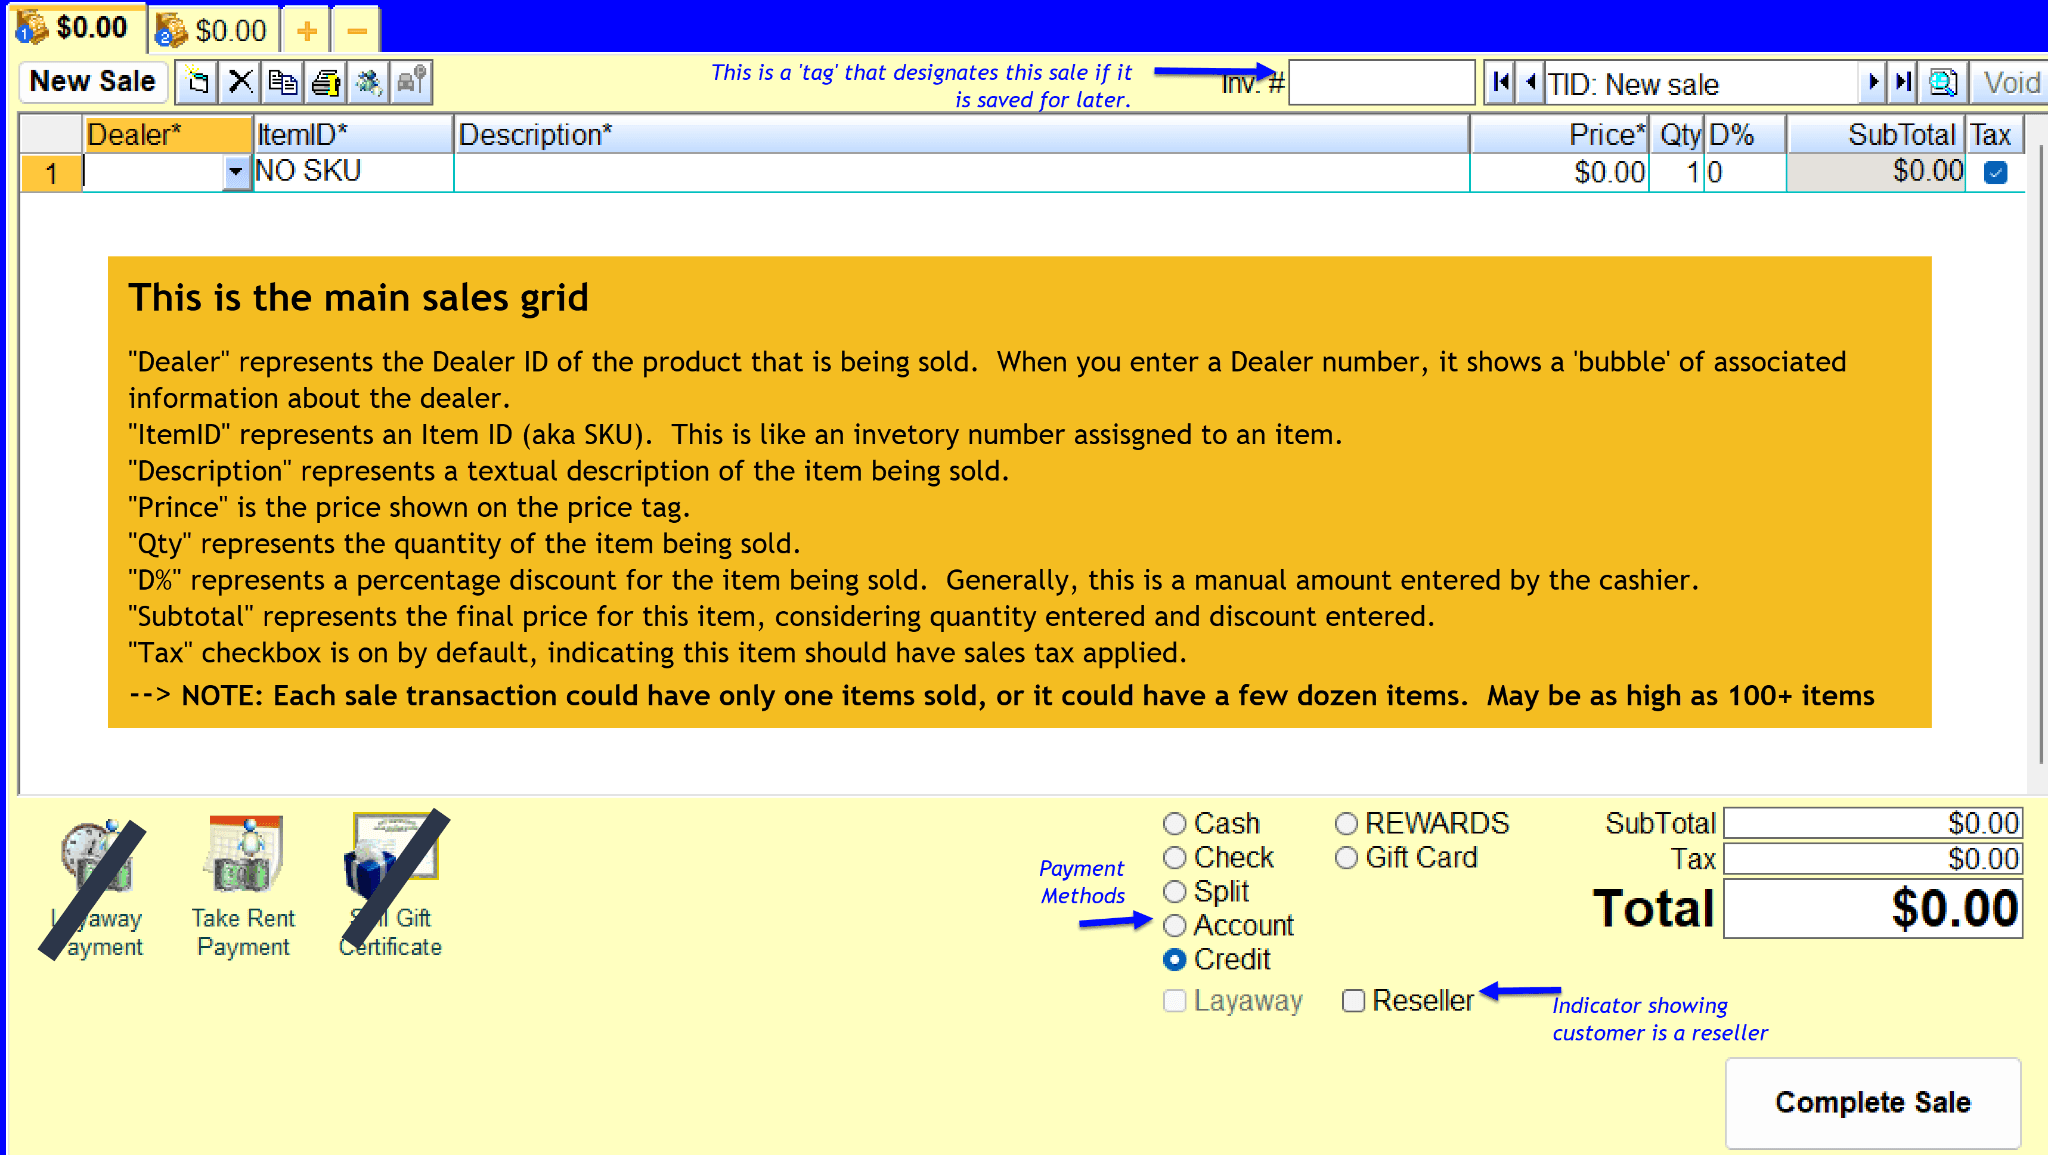Remove a sale tab with minus
Image resolution: width=2048 pixels, height=1155 pixels.
[x=356, y=31]
